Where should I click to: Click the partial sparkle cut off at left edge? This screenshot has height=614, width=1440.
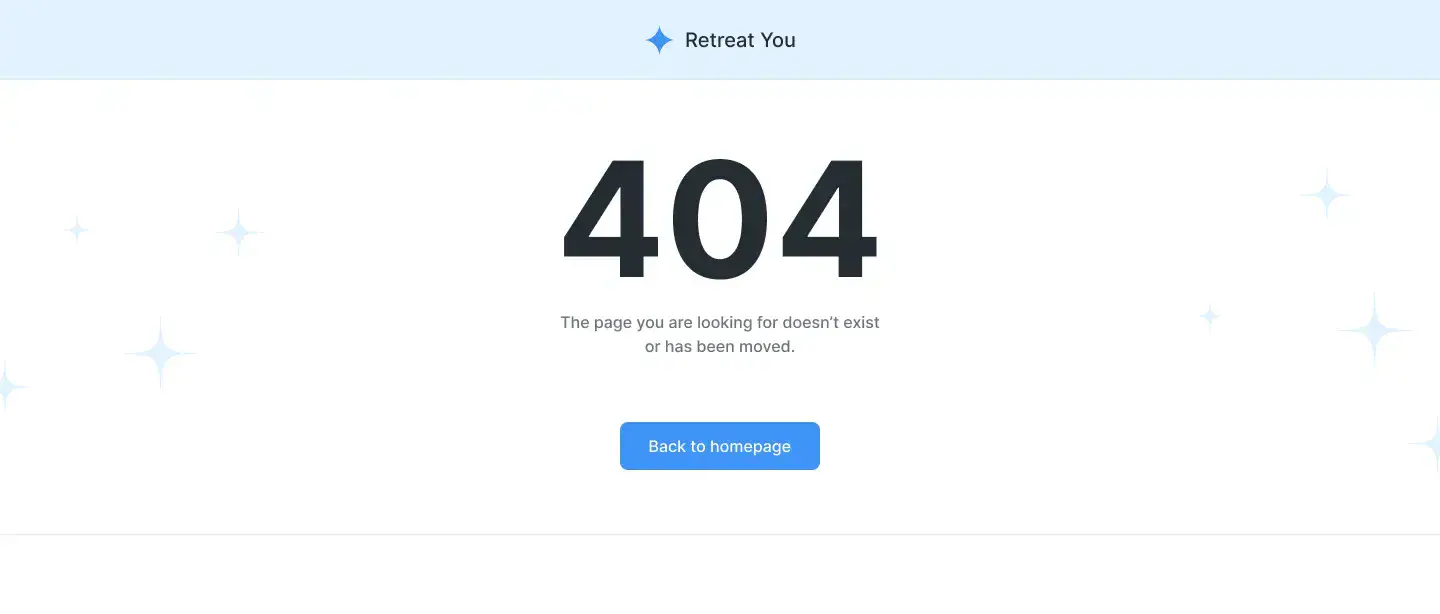click(x=9, y=385)
